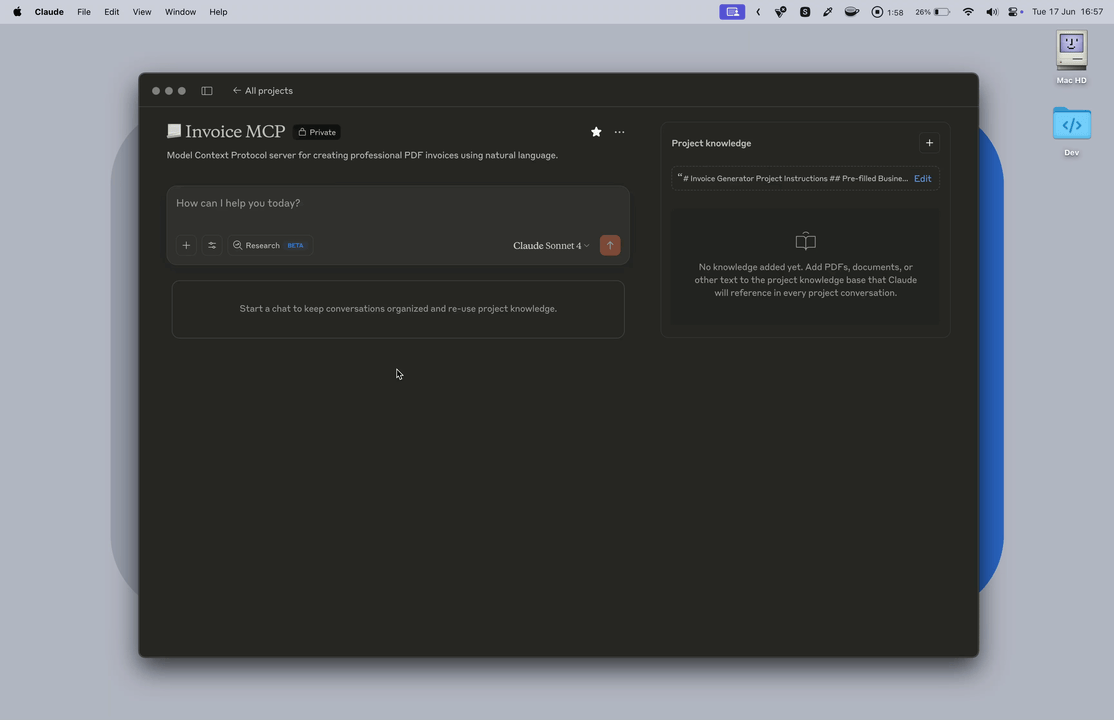This screenshot has height=720, width=1114.
Task: Open project options via the ellipsis icon
Action: [x=619, y=131]
